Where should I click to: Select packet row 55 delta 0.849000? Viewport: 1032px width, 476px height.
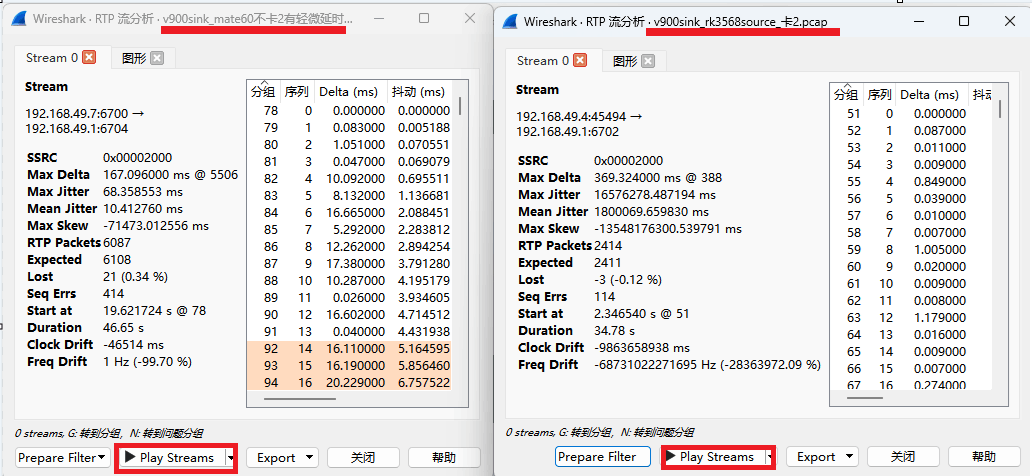point(912,182)
